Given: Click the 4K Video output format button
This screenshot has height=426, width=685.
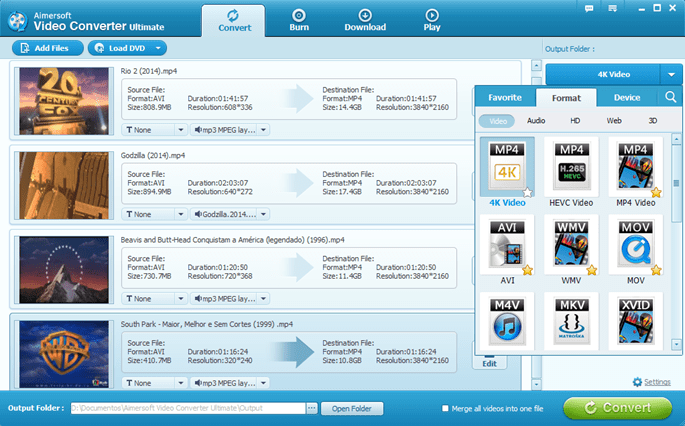Looking at the screenshot, I should coord(603,75).
